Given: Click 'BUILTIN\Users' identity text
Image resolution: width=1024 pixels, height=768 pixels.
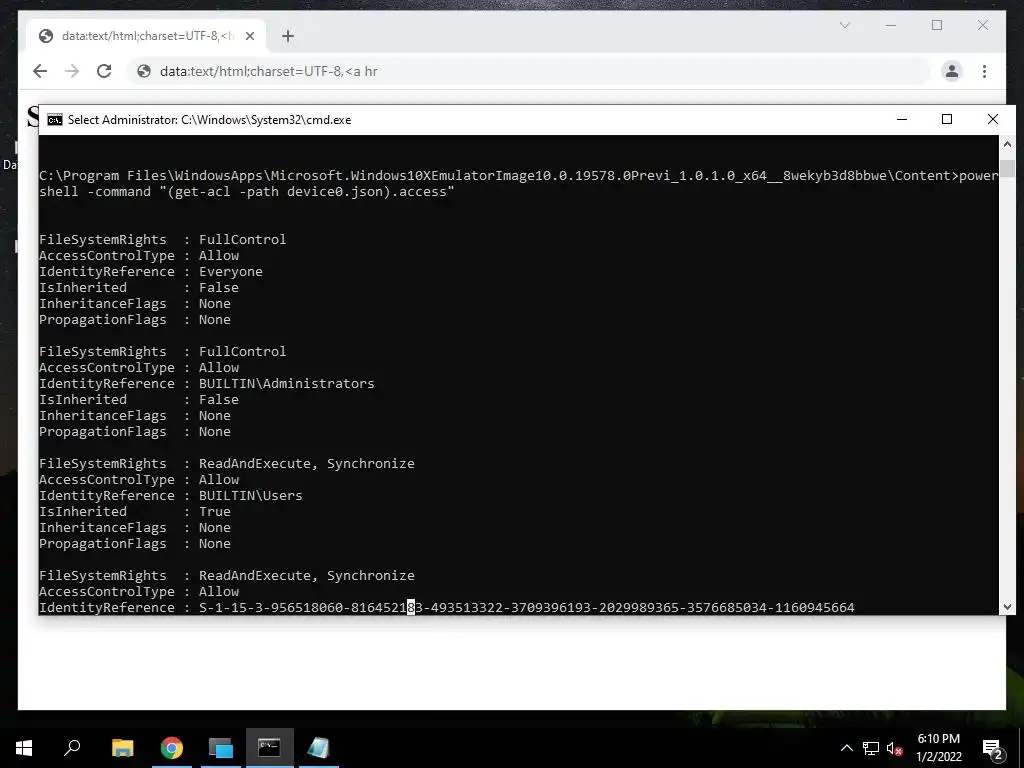Looking at the screenshot, I should tap(251, 496).
